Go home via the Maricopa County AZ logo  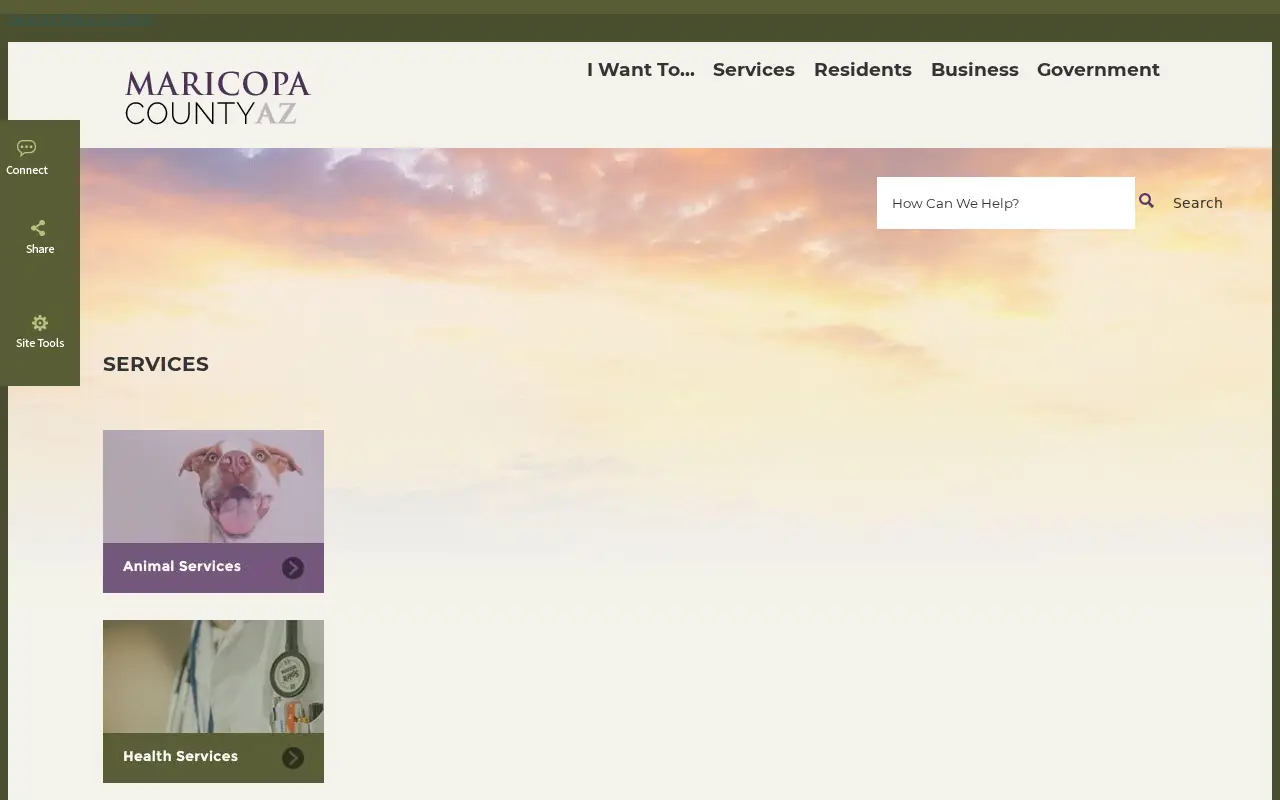[217, 97]
